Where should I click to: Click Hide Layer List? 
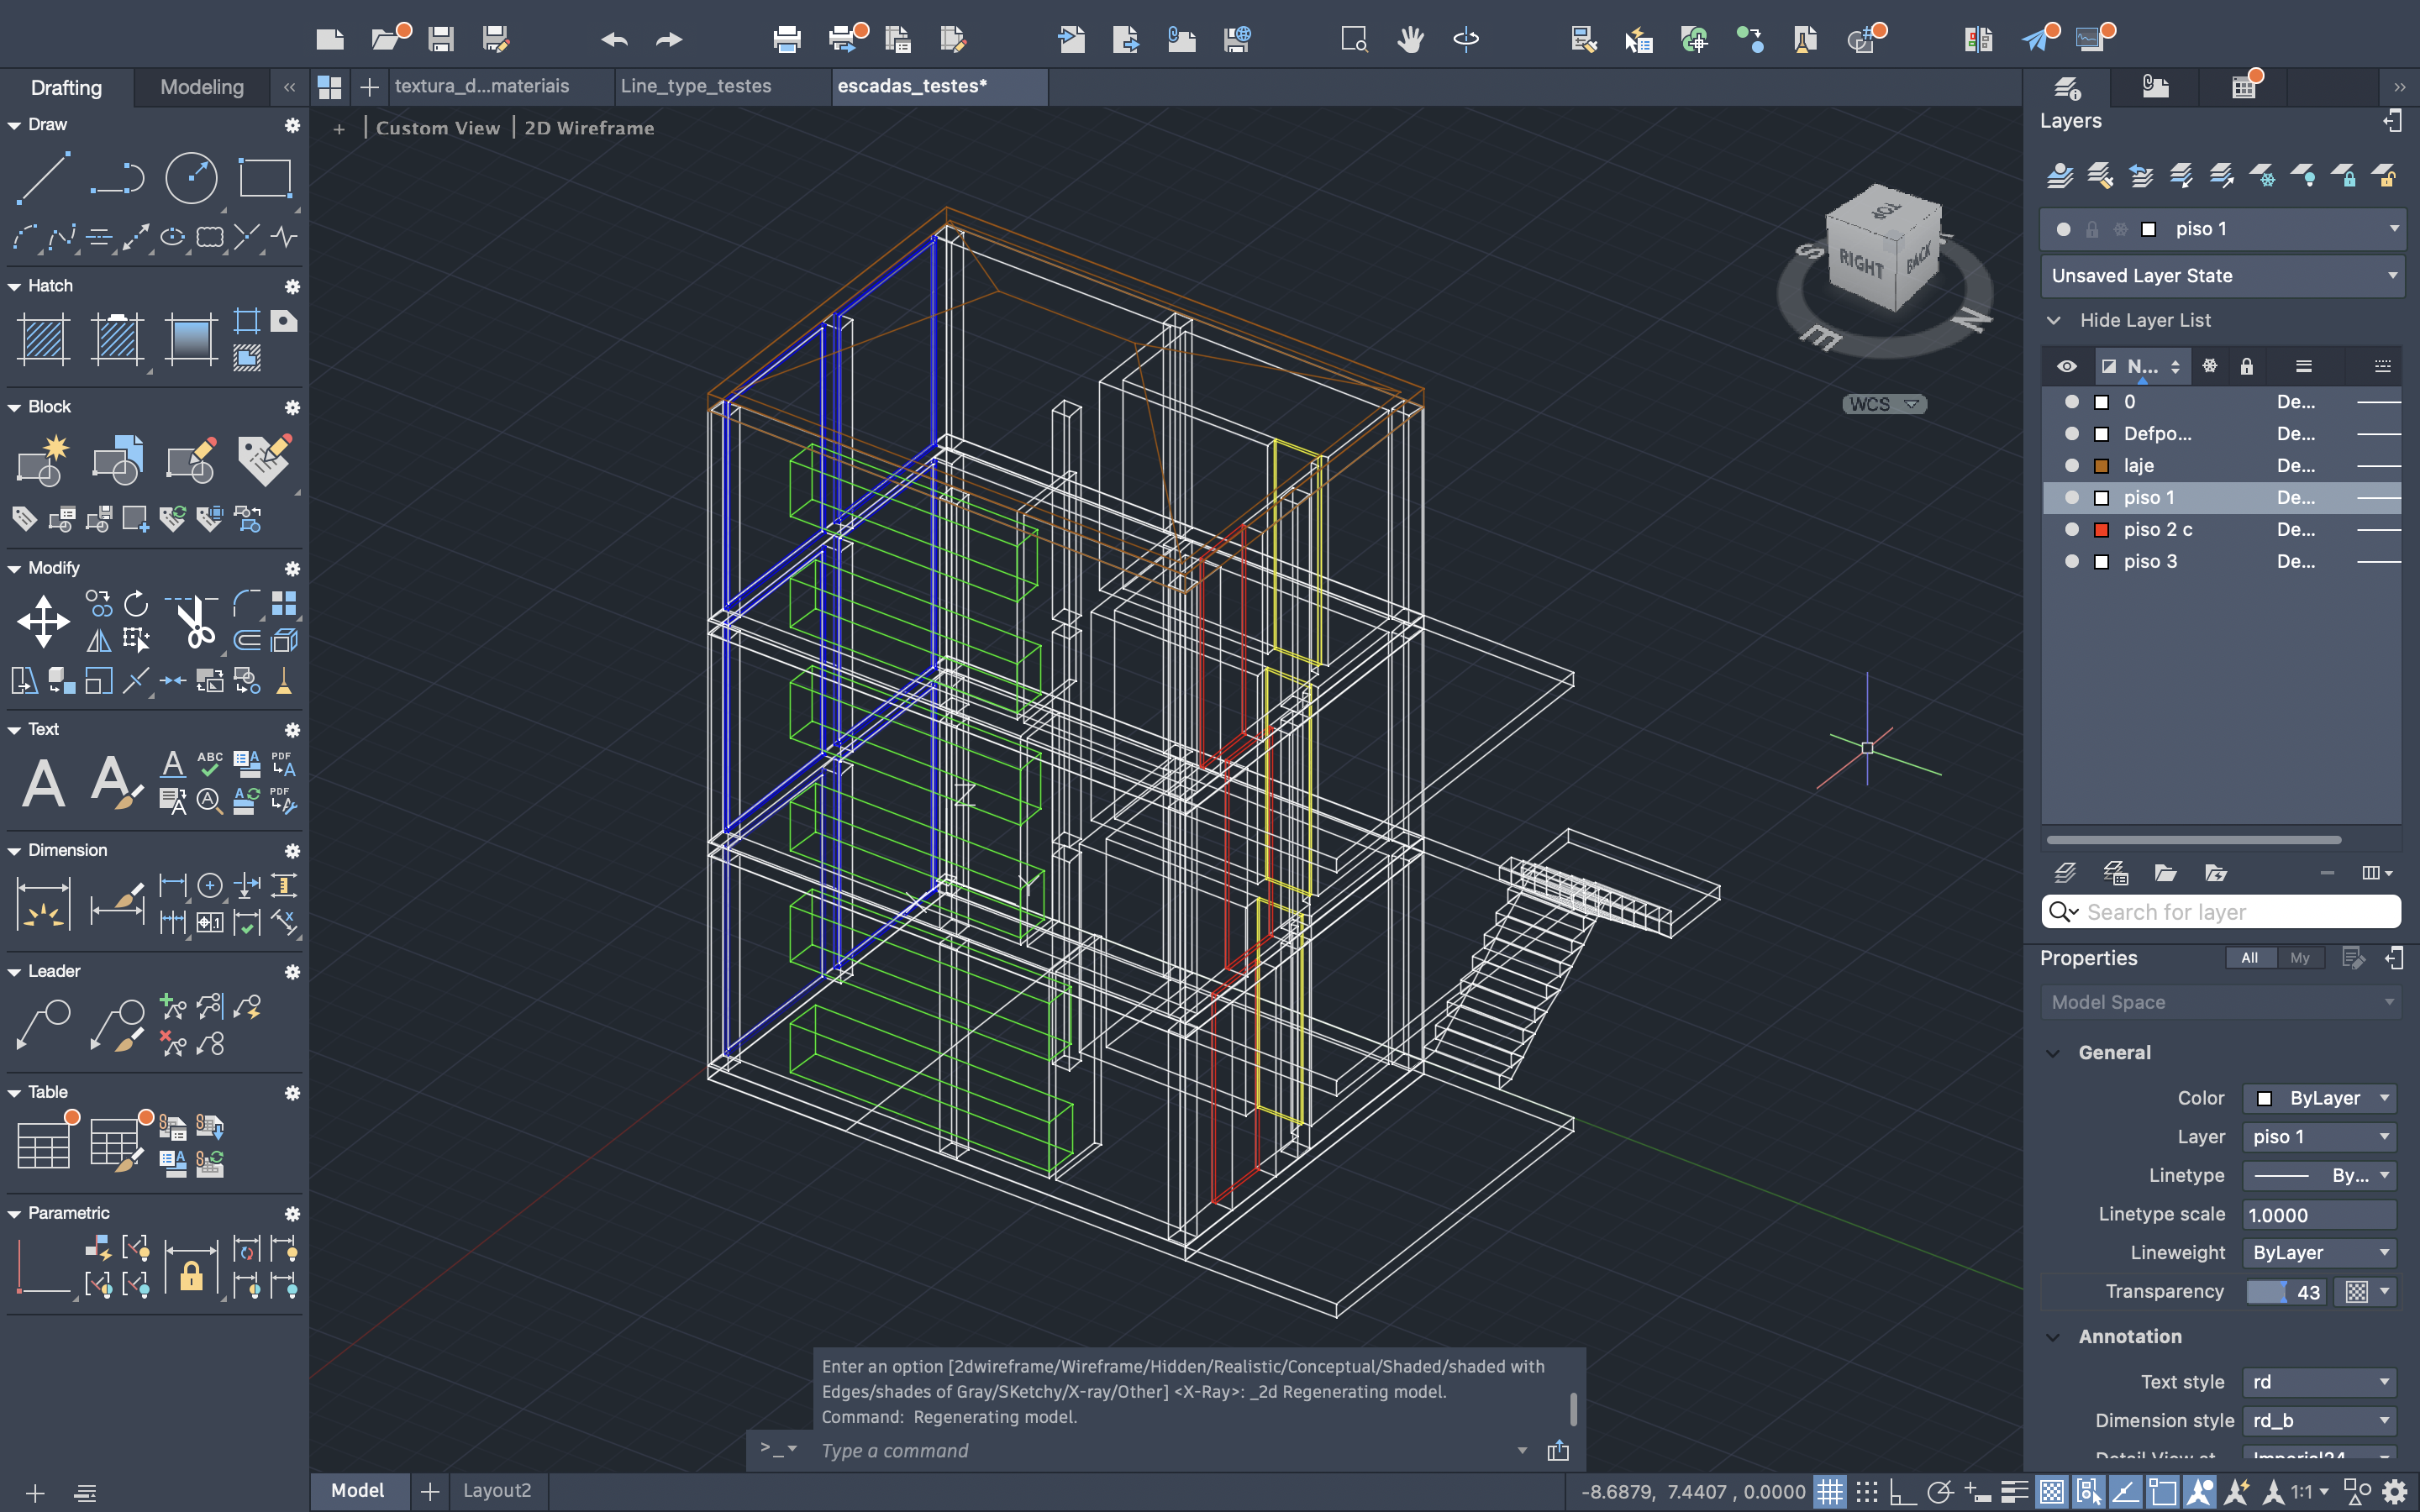click(2145, 321)
